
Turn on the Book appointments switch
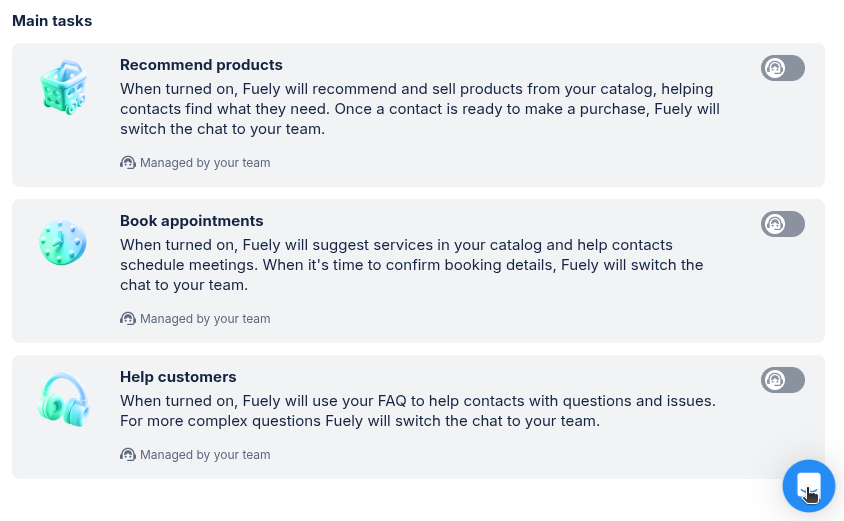point(782,224)
